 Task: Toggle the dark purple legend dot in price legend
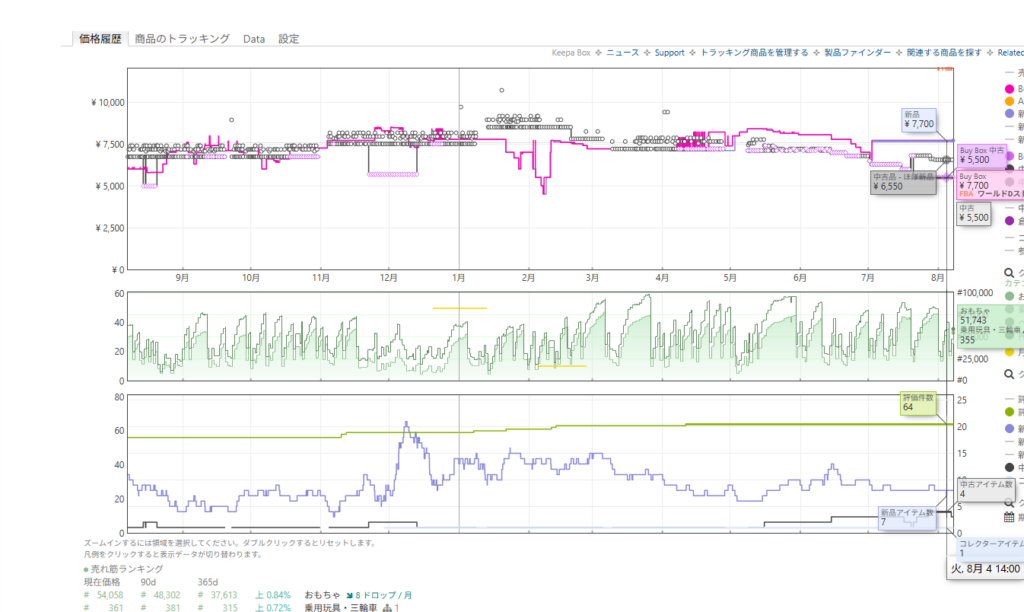pos(1010,221)
